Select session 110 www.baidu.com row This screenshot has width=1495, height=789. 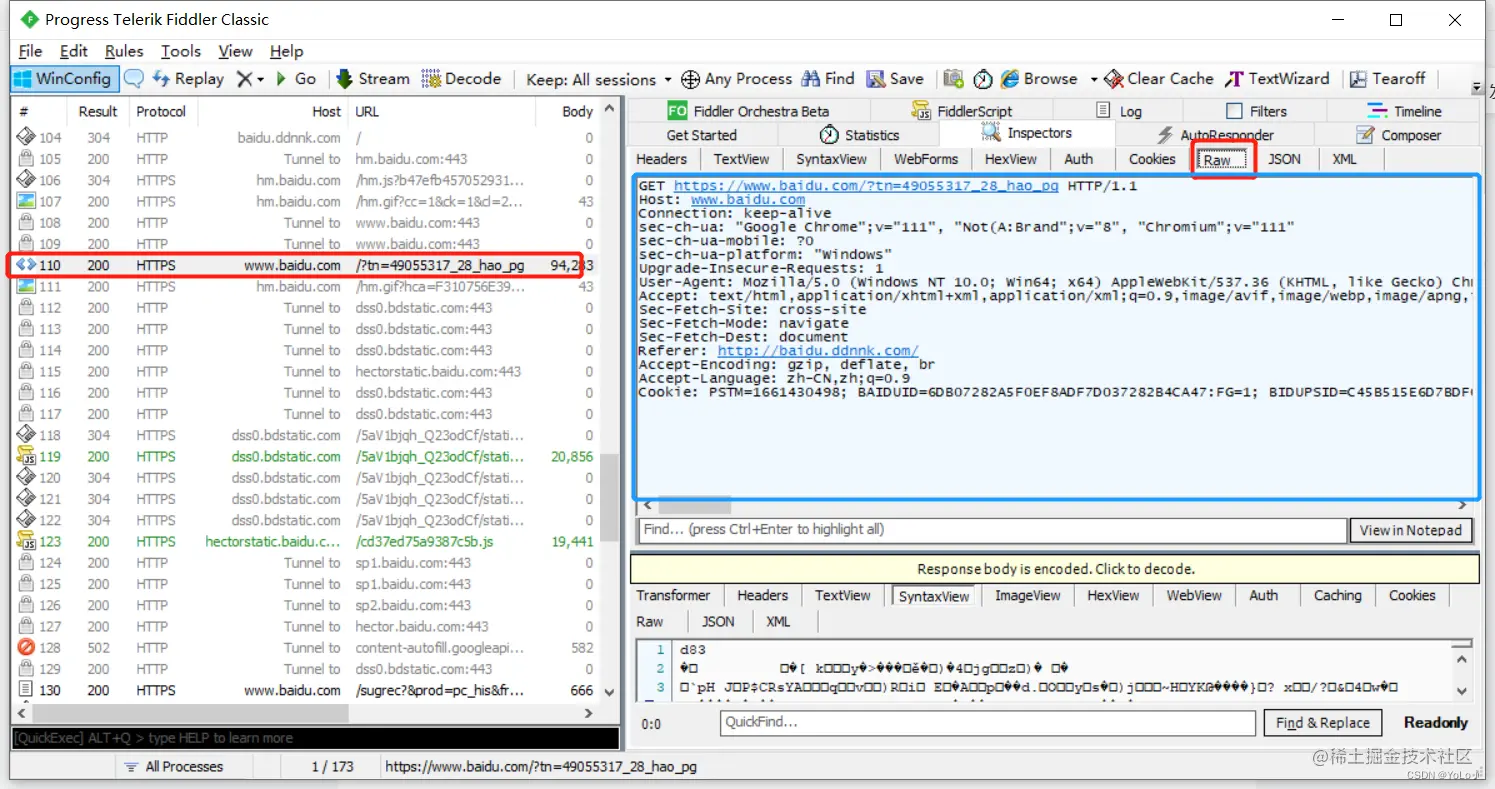pos(305,265)
